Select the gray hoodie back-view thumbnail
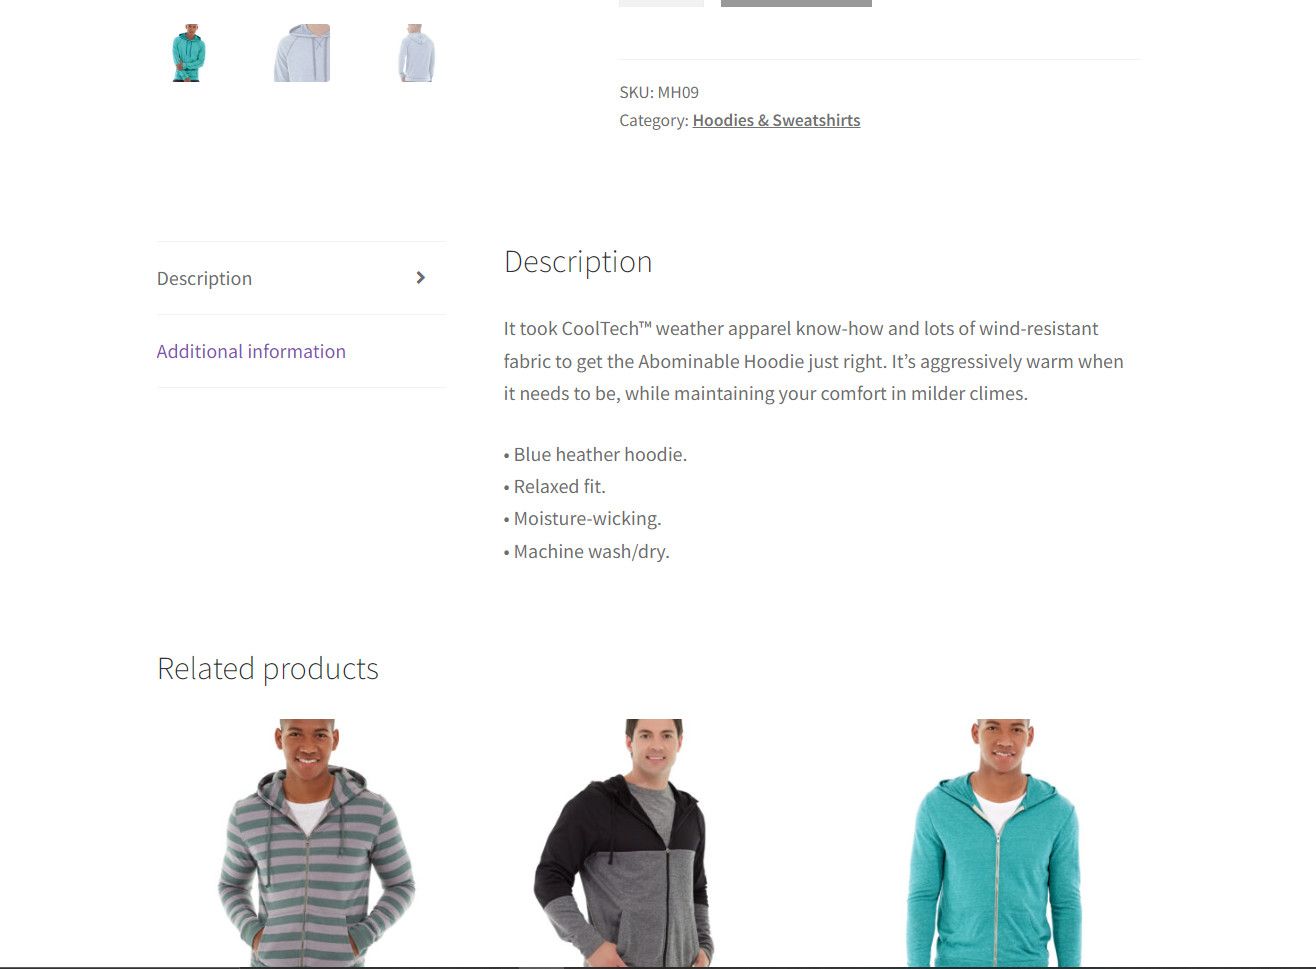 416,53
